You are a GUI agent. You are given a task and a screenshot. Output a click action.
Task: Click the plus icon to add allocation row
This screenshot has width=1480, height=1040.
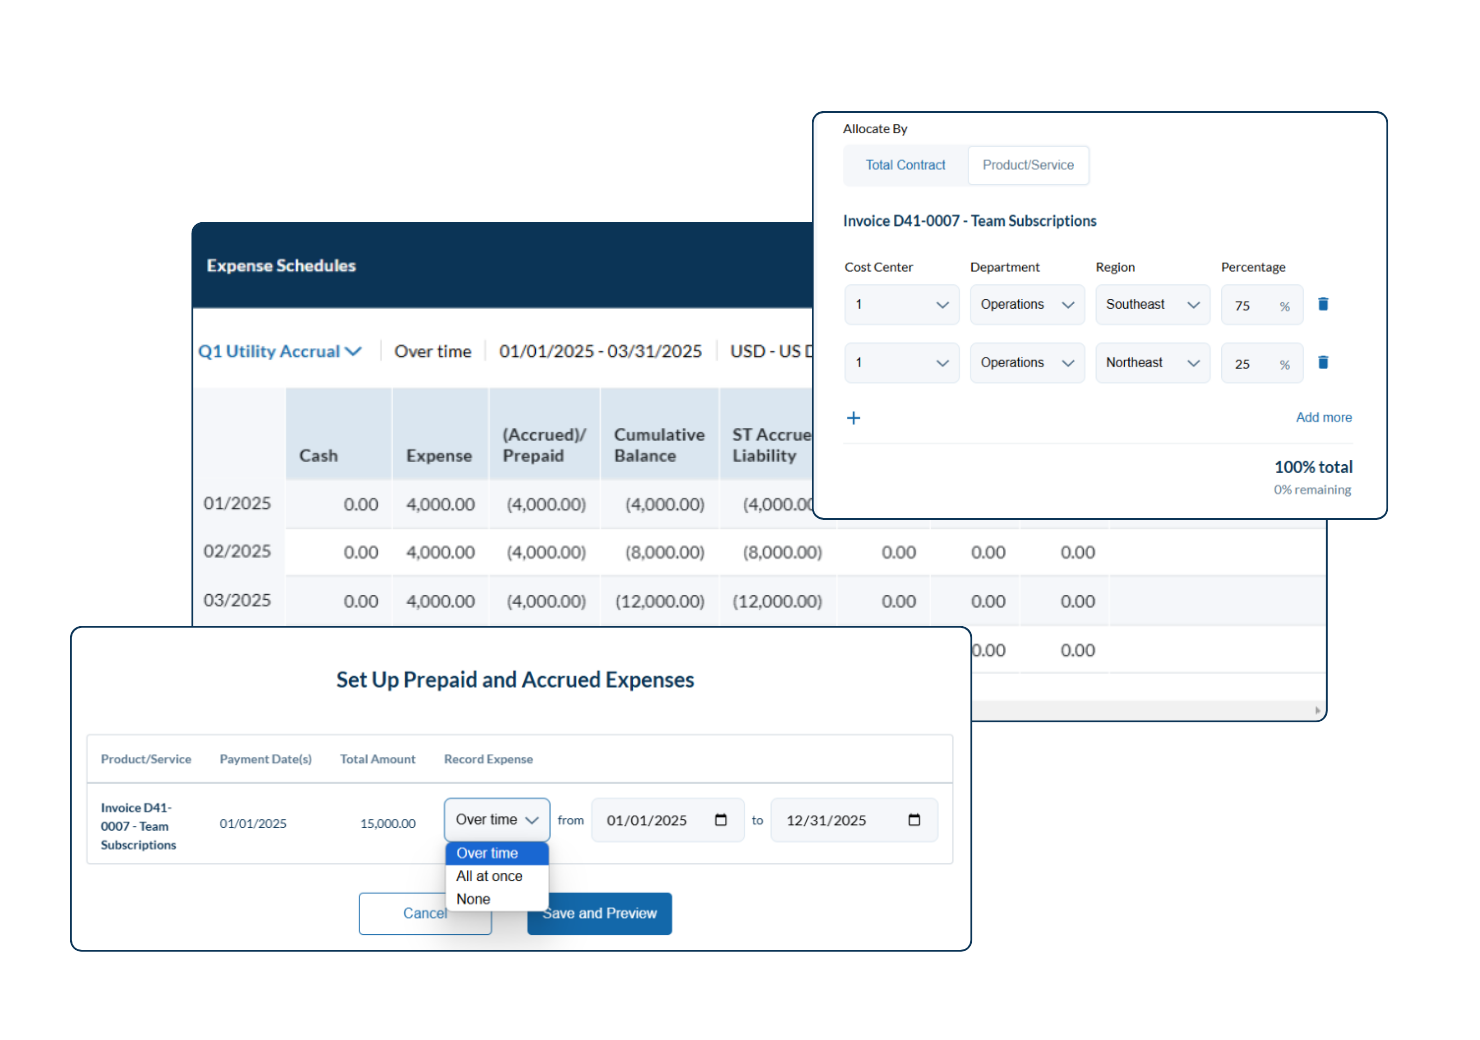coord(853,418)
